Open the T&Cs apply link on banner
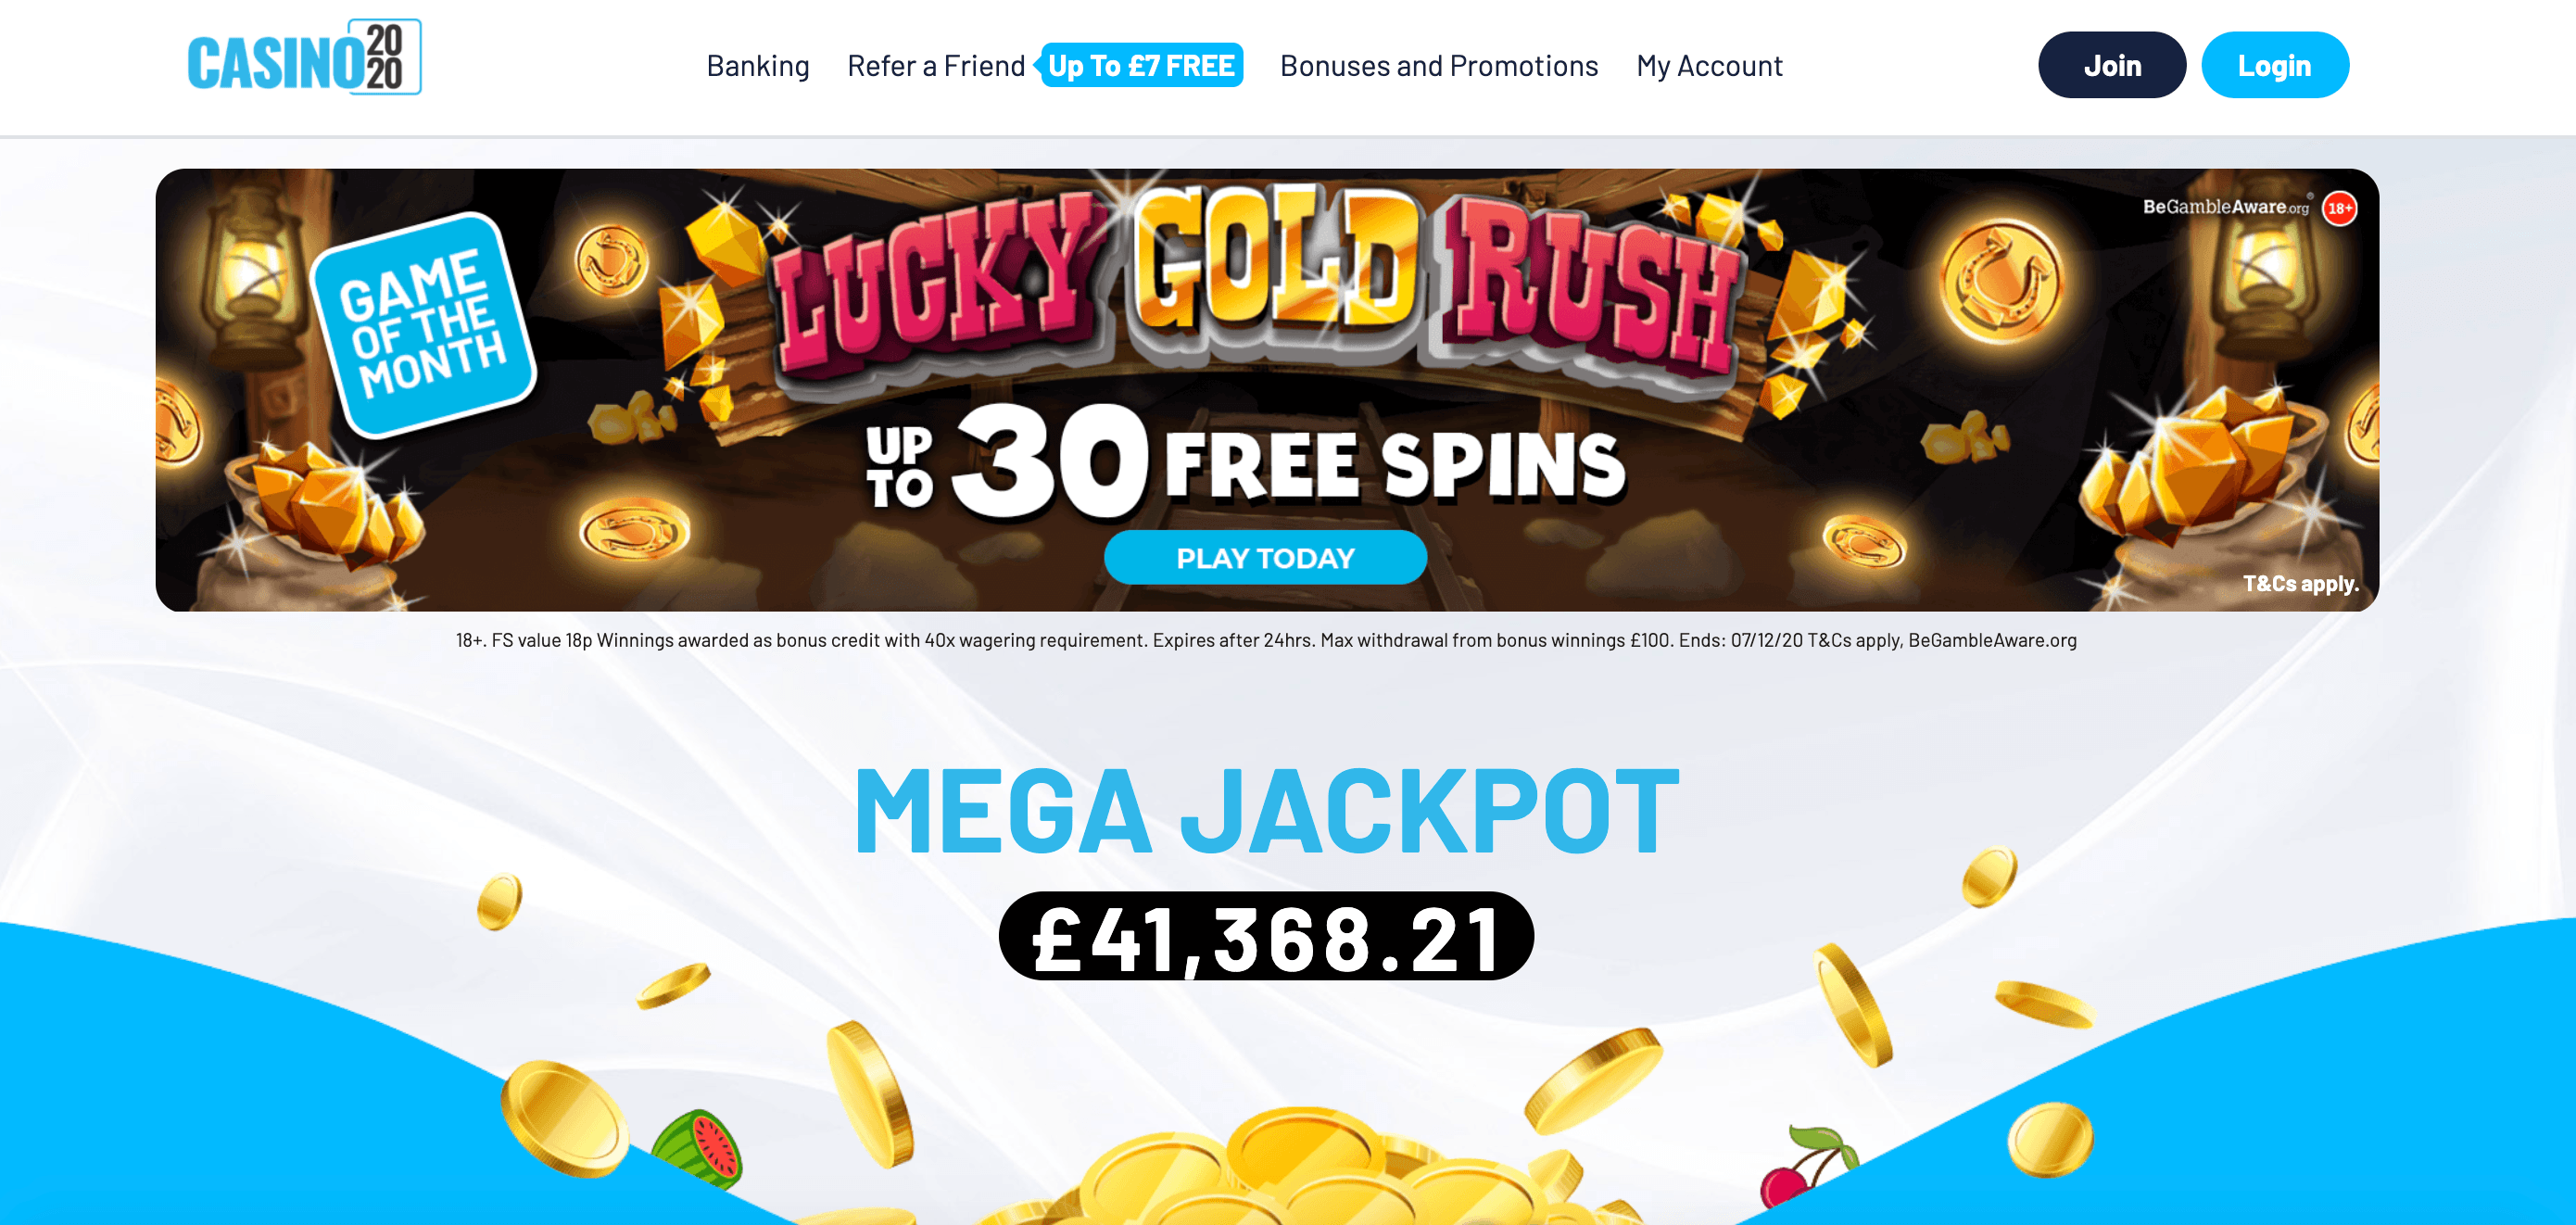The image size is (2576, 1225). click(x=2300, y=583)
